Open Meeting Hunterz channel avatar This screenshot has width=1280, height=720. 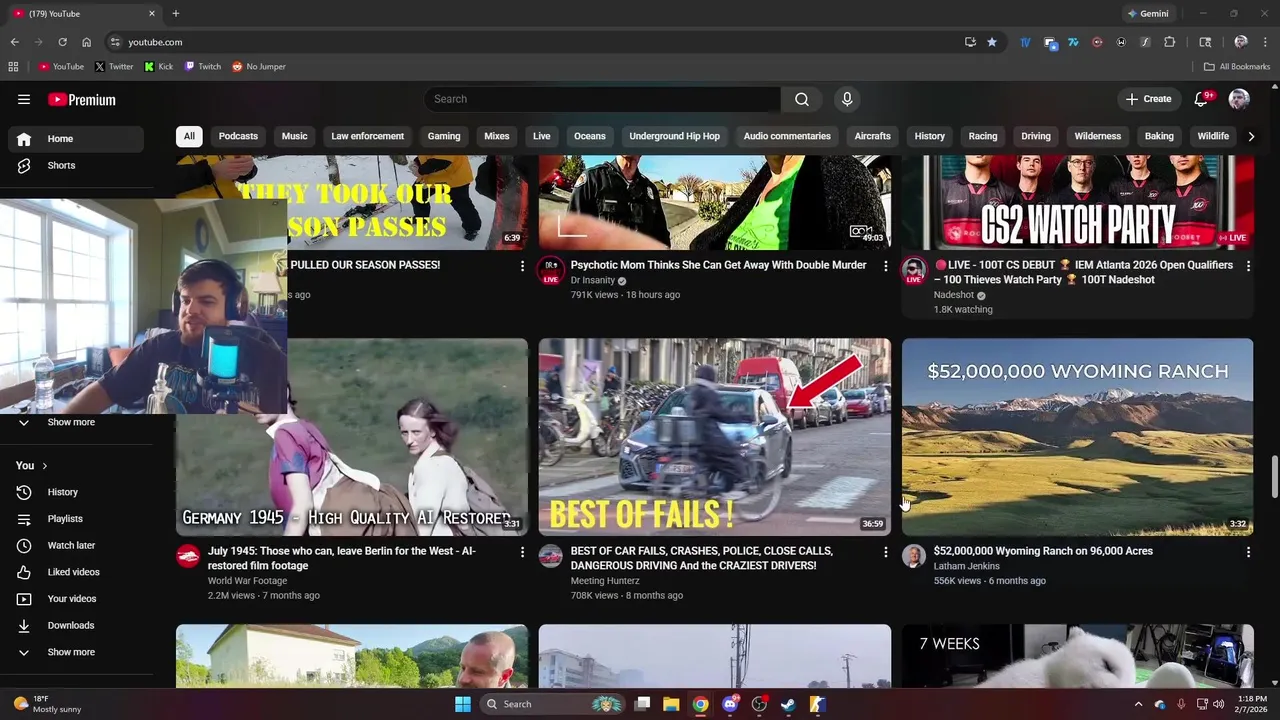pos(551,556)
